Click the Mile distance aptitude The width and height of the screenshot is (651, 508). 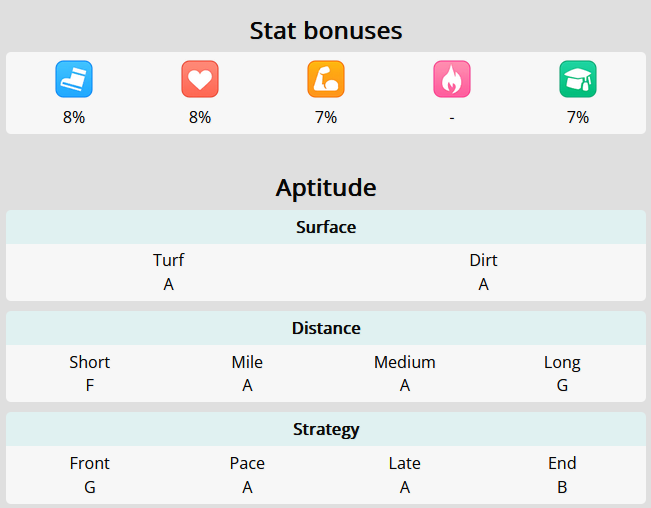[x=247, y=374]
